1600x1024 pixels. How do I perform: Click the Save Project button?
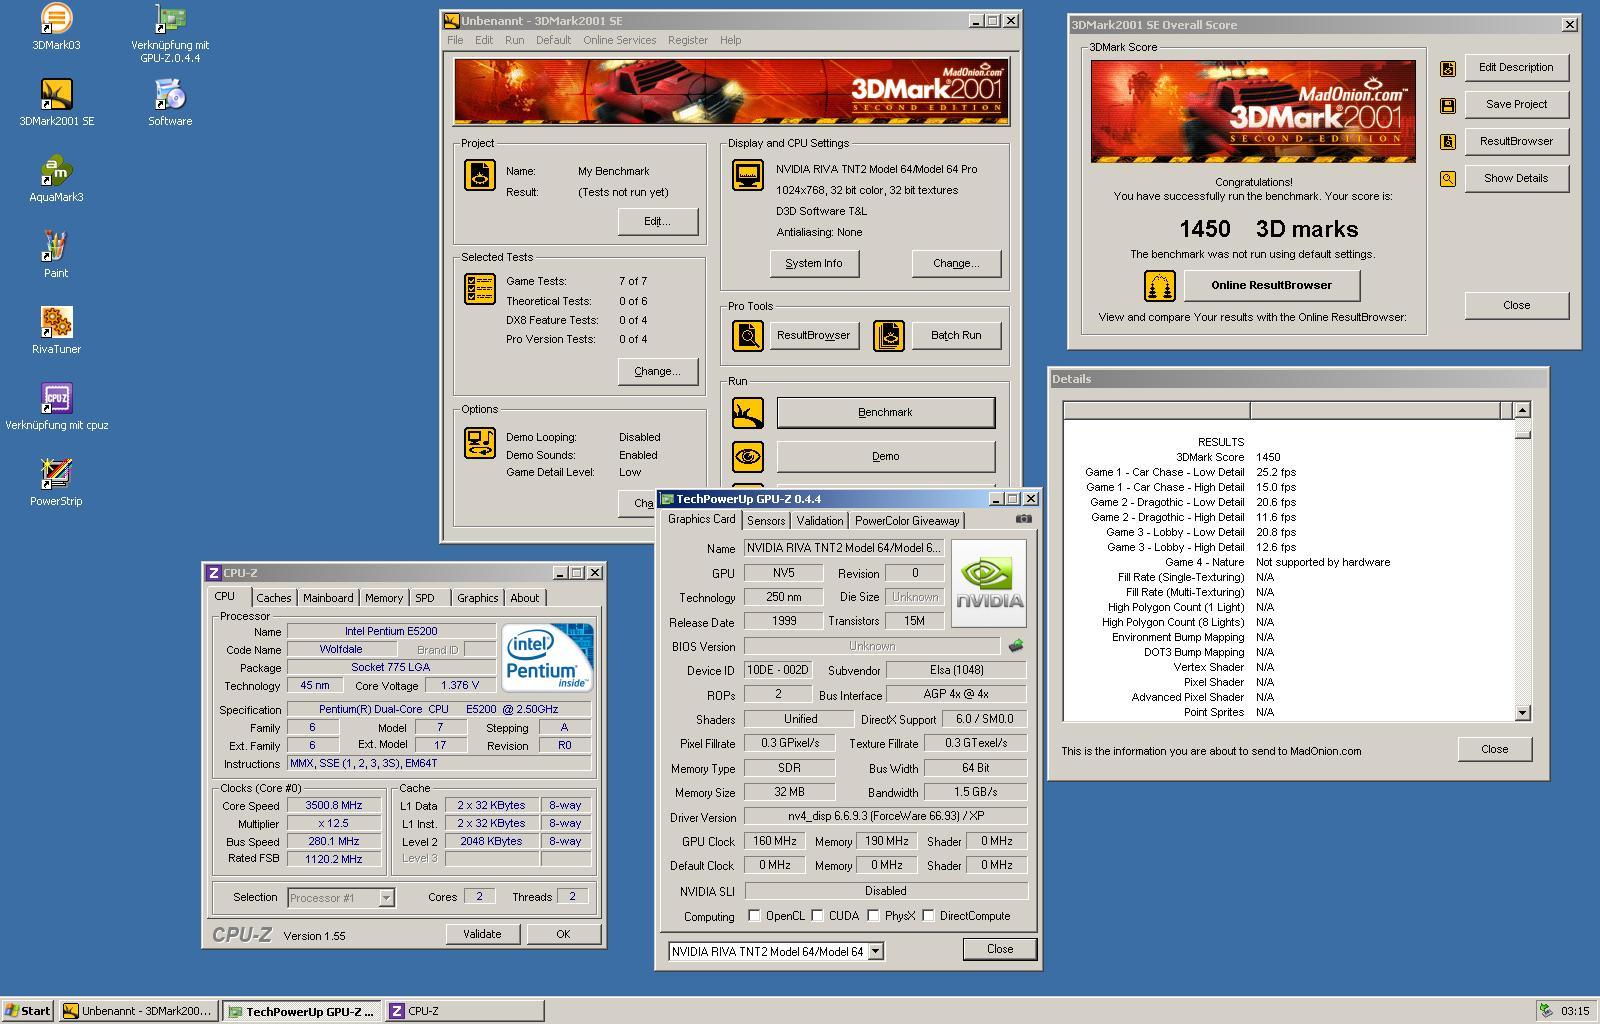tap(1516, 105)
